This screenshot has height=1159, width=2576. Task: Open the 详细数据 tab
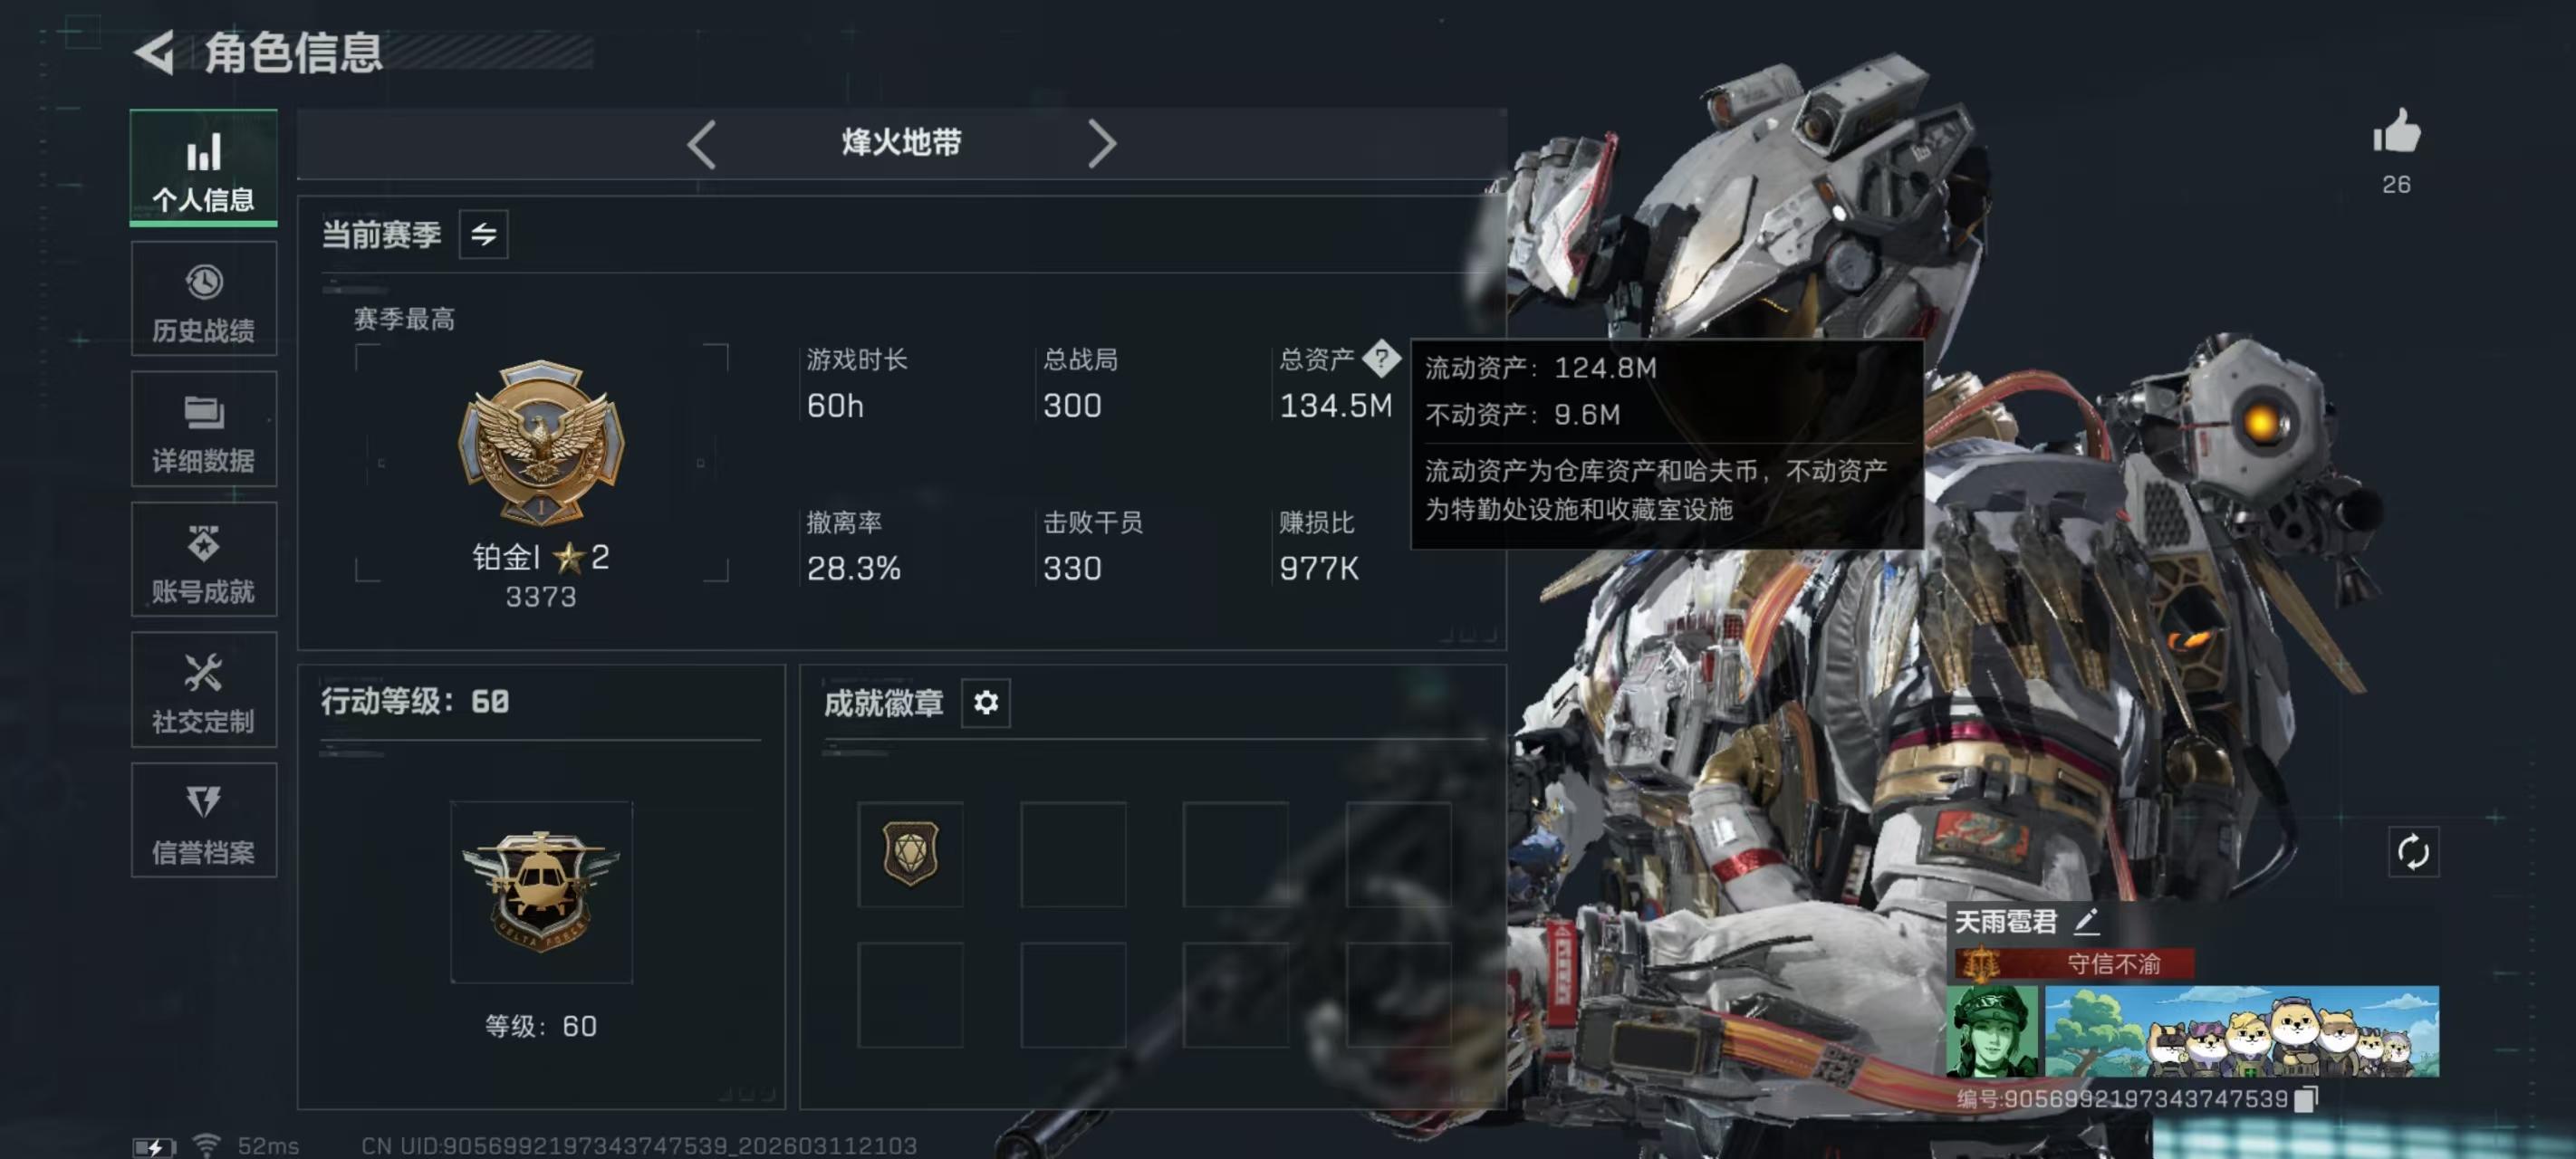[x=204, y=429]
